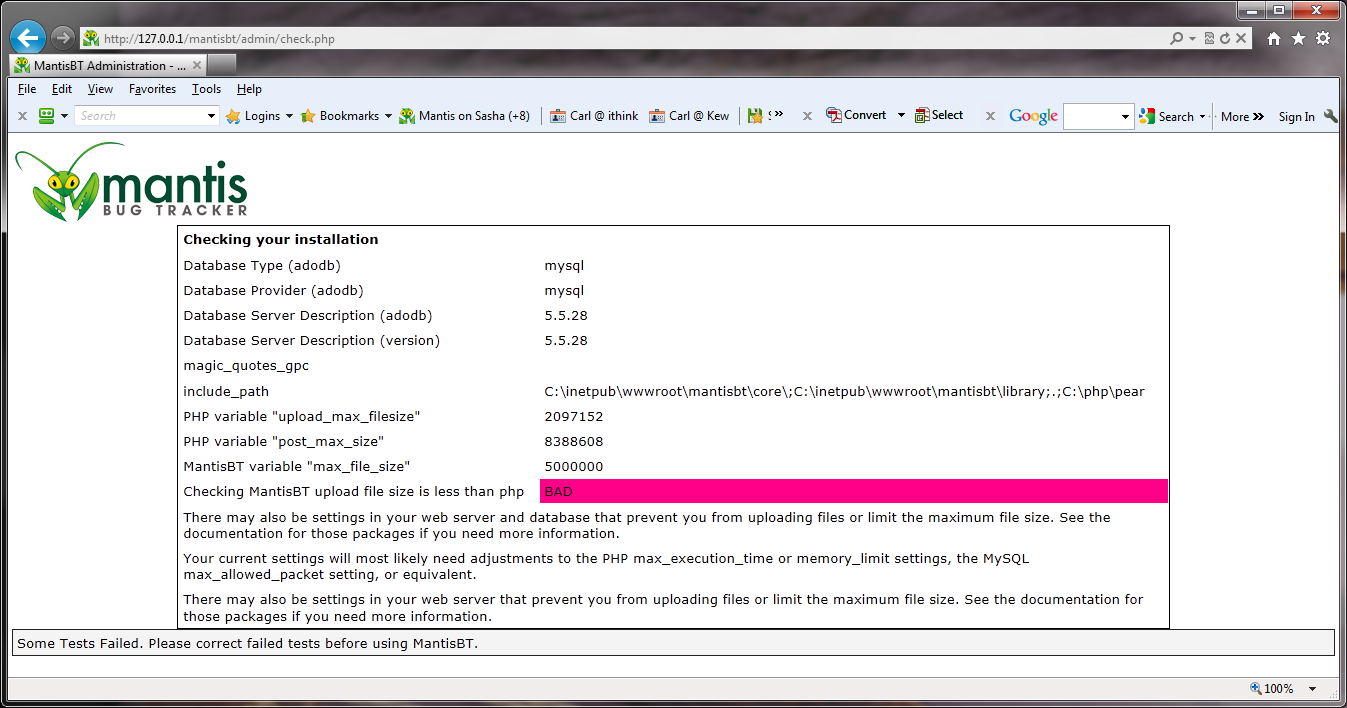This screenshot has width=1347, height=708.
Task: Click the green RoboForm toolbar icon
Action: click(46, 116)
